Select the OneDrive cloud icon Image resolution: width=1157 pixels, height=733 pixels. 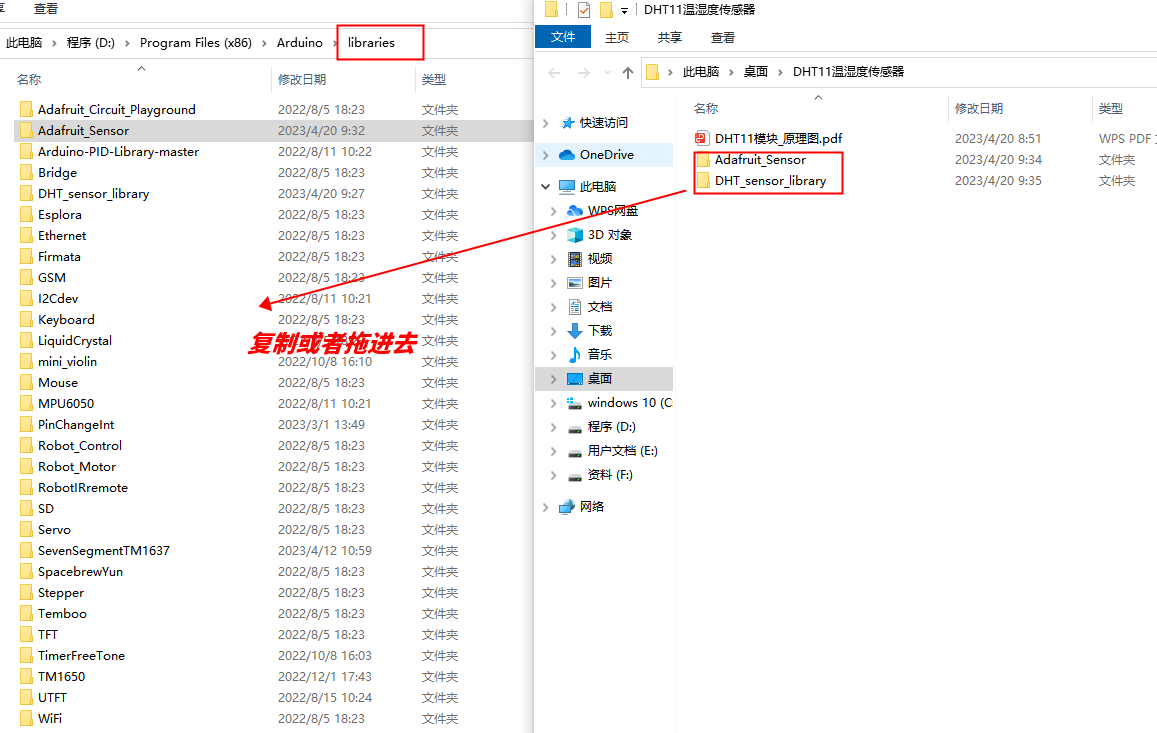coord(567,155)
